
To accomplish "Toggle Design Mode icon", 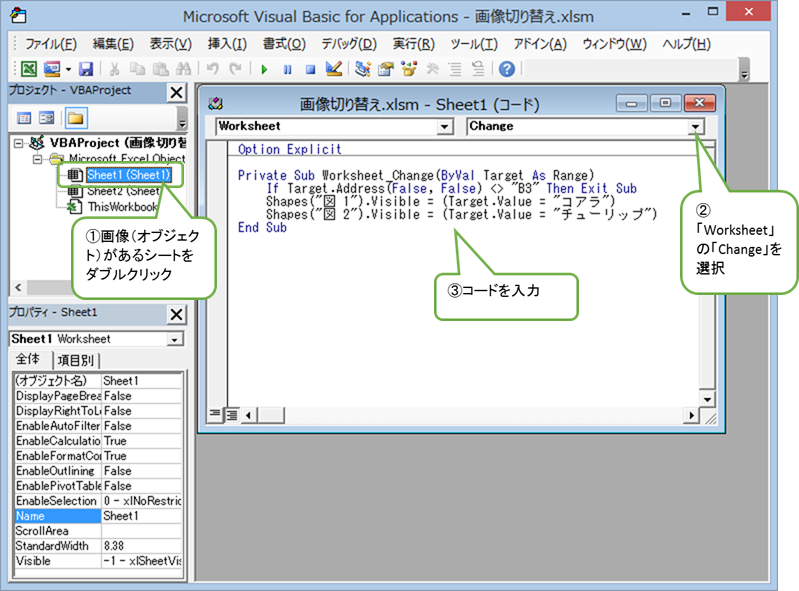I will tap(334, 68).
